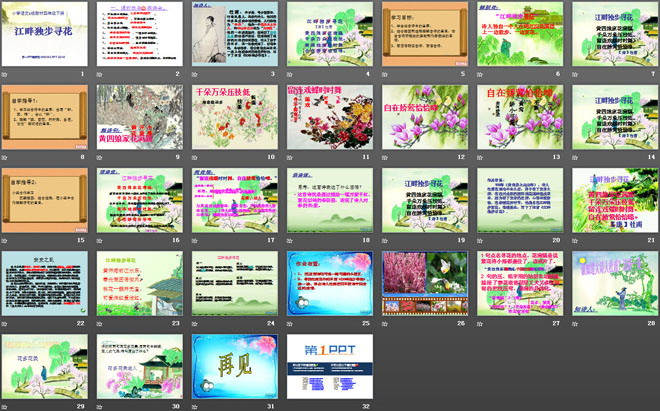Select slide 29 thumbnail
This screenshot has width=660, height=411.
[45, 366]
